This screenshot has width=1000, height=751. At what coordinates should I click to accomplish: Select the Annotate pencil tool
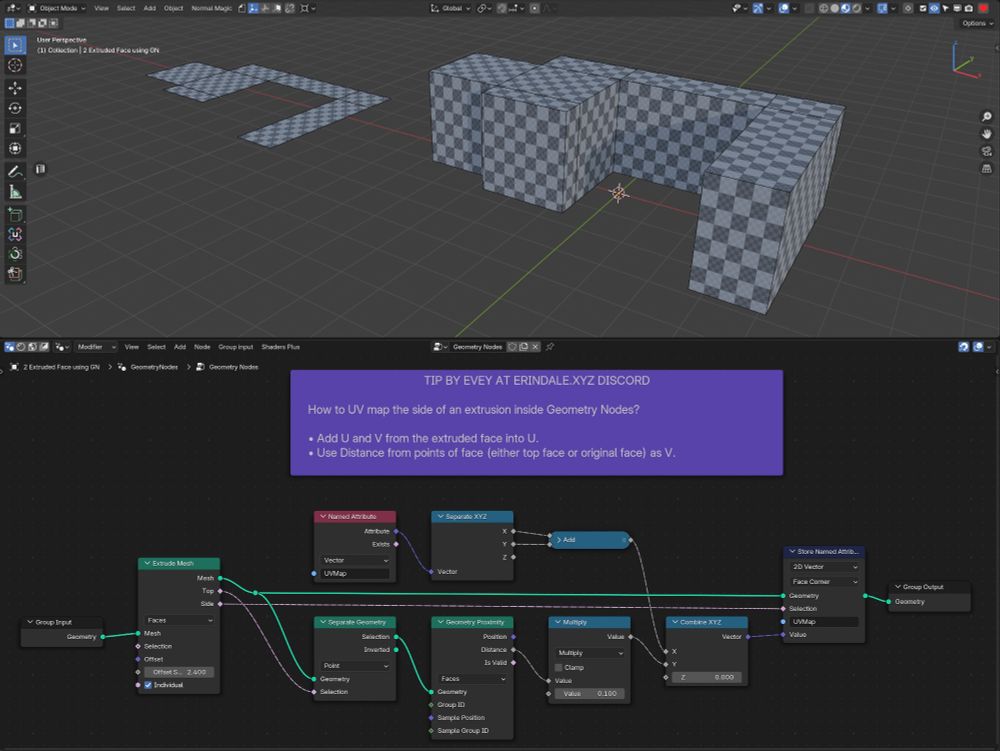[15, 172]
